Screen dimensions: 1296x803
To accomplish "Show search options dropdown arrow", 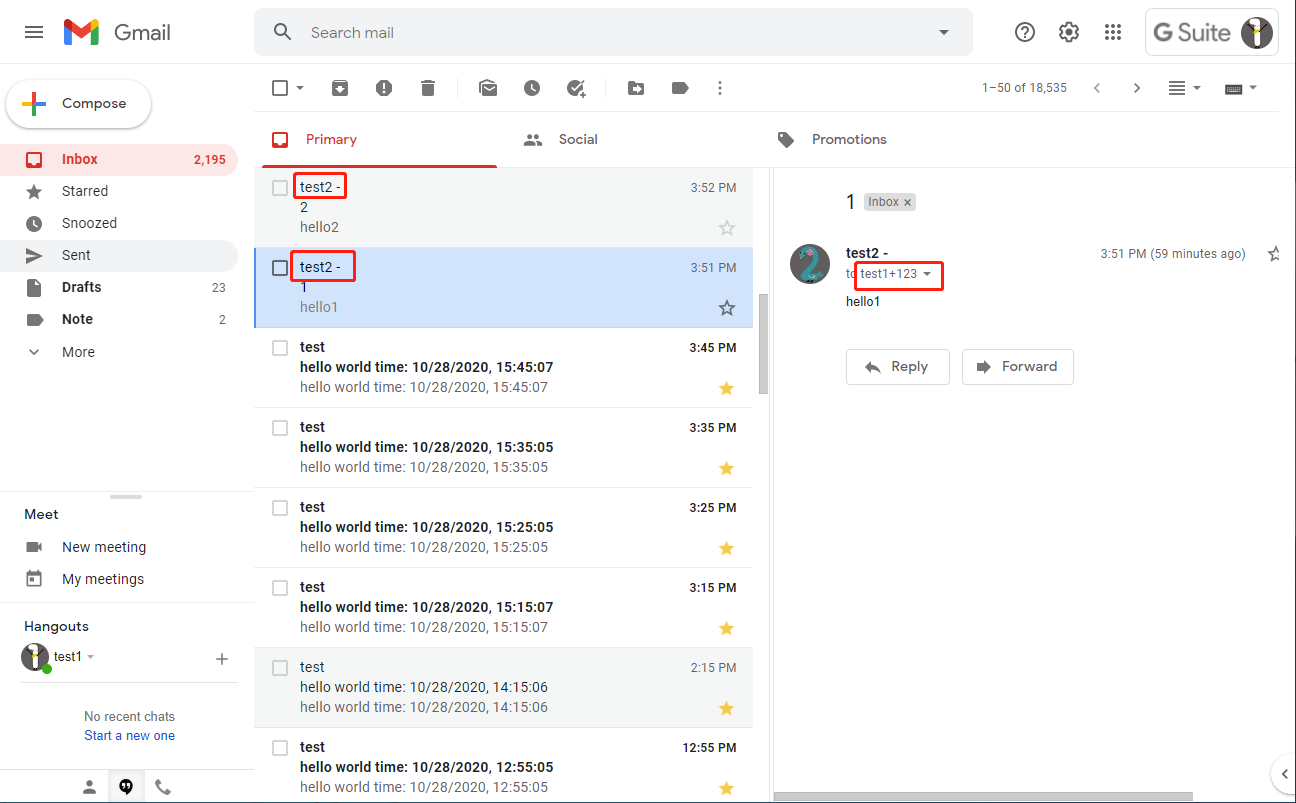I will (943, 32).
